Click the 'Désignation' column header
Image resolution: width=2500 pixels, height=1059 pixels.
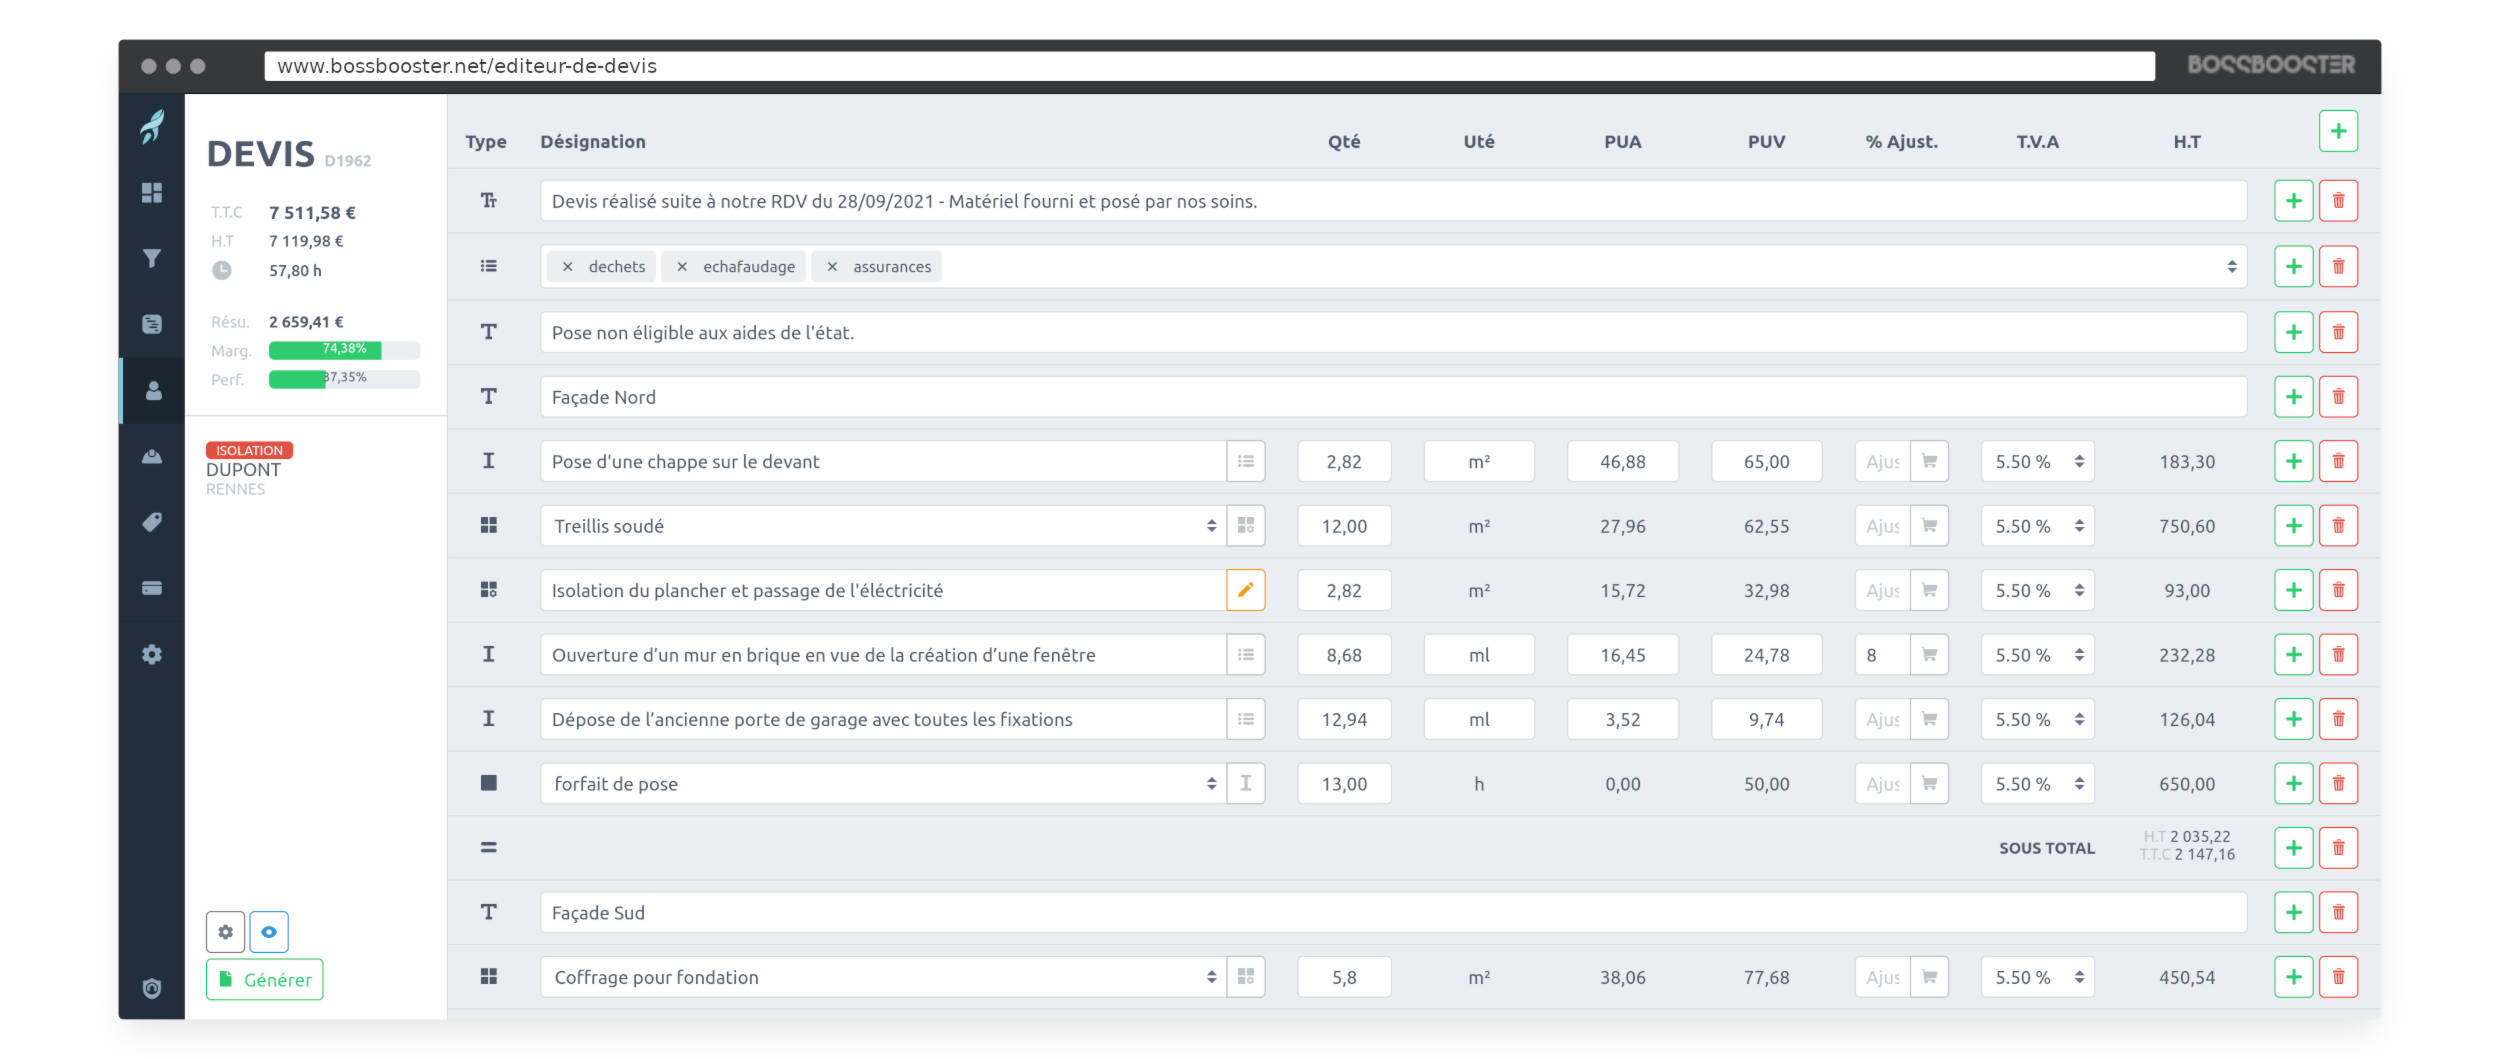(x=593, y=142)
